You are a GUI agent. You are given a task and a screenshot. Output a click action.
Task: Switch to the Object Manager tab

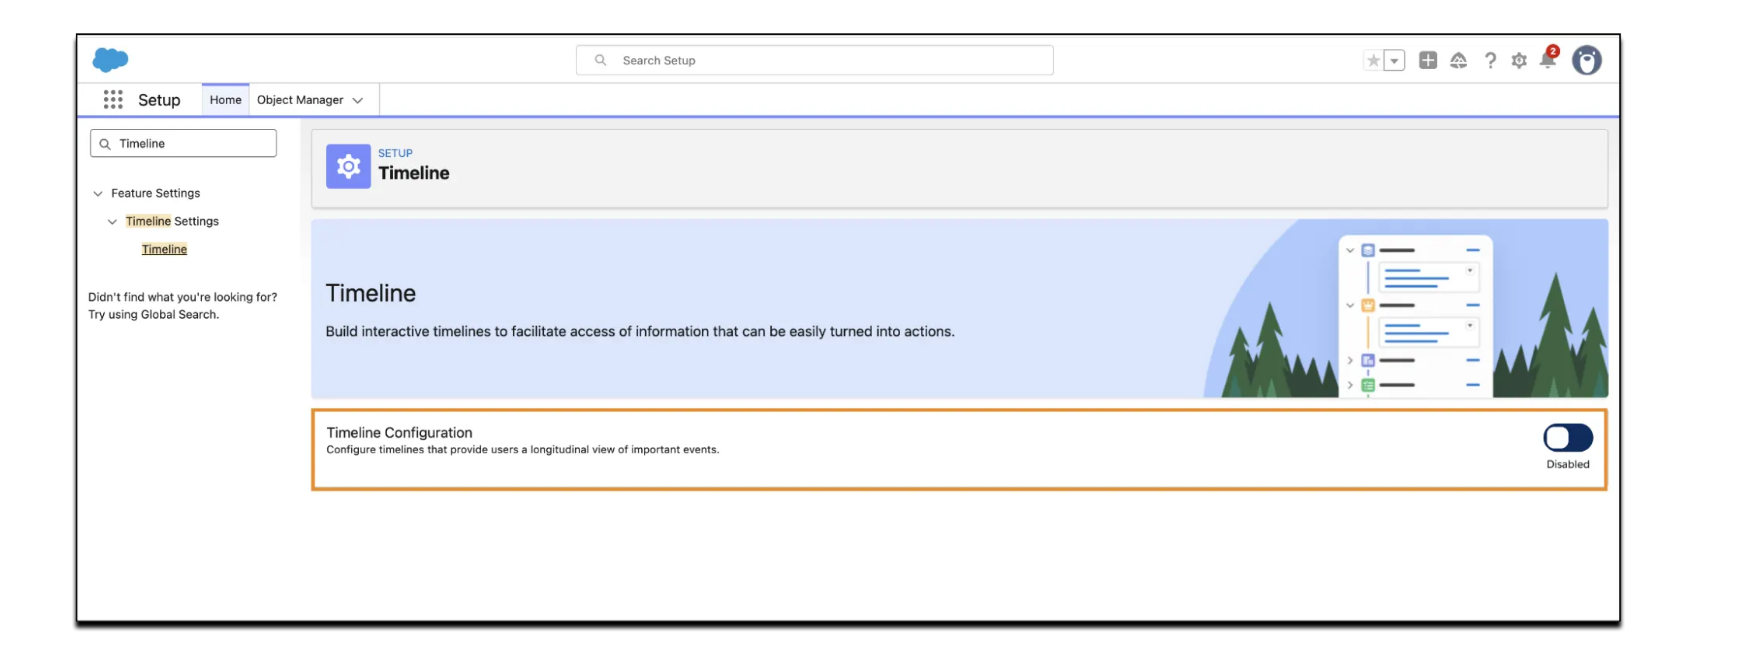point(300,100)
